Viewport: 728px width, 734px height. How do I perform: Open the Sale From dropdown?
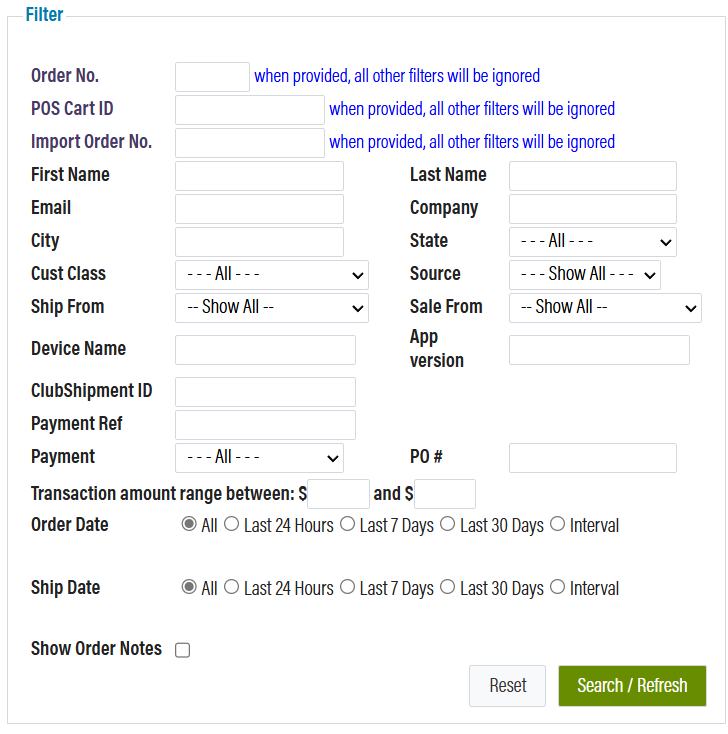coord(604,308)
